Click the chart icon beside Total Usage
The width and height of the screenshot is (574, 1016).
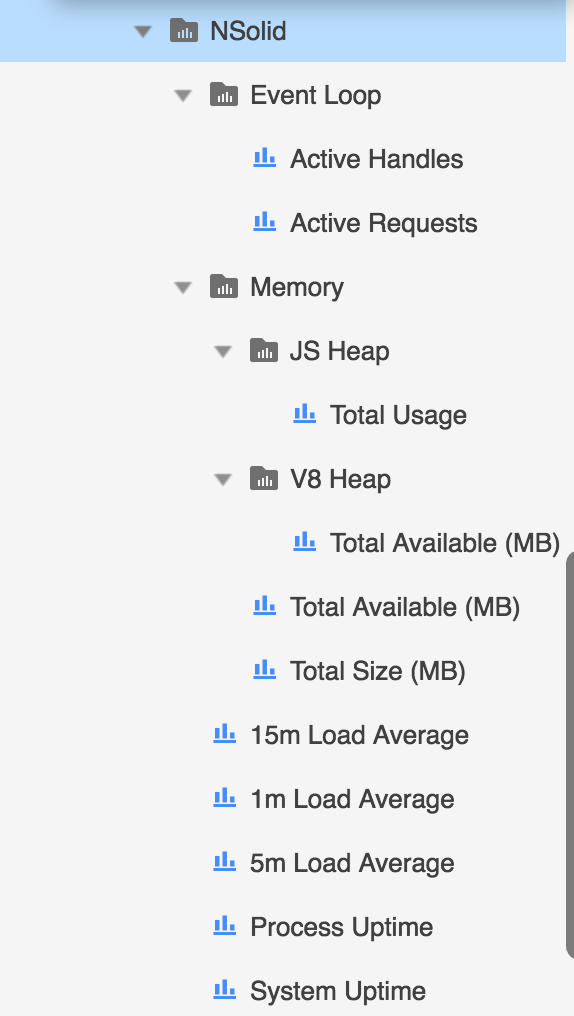304,413
